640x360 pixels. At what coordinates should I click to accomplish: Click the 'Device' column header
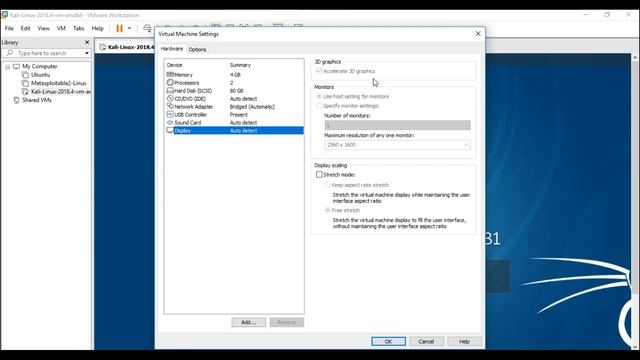pyautogui.click(x=174, y=65)
